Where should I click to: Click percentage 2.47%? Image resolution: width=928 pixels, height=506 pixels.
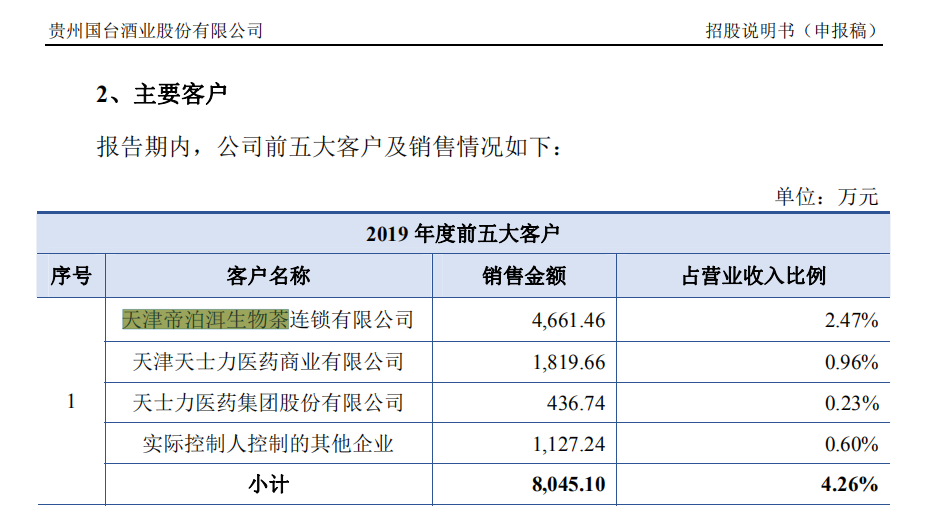click(852, 320)
